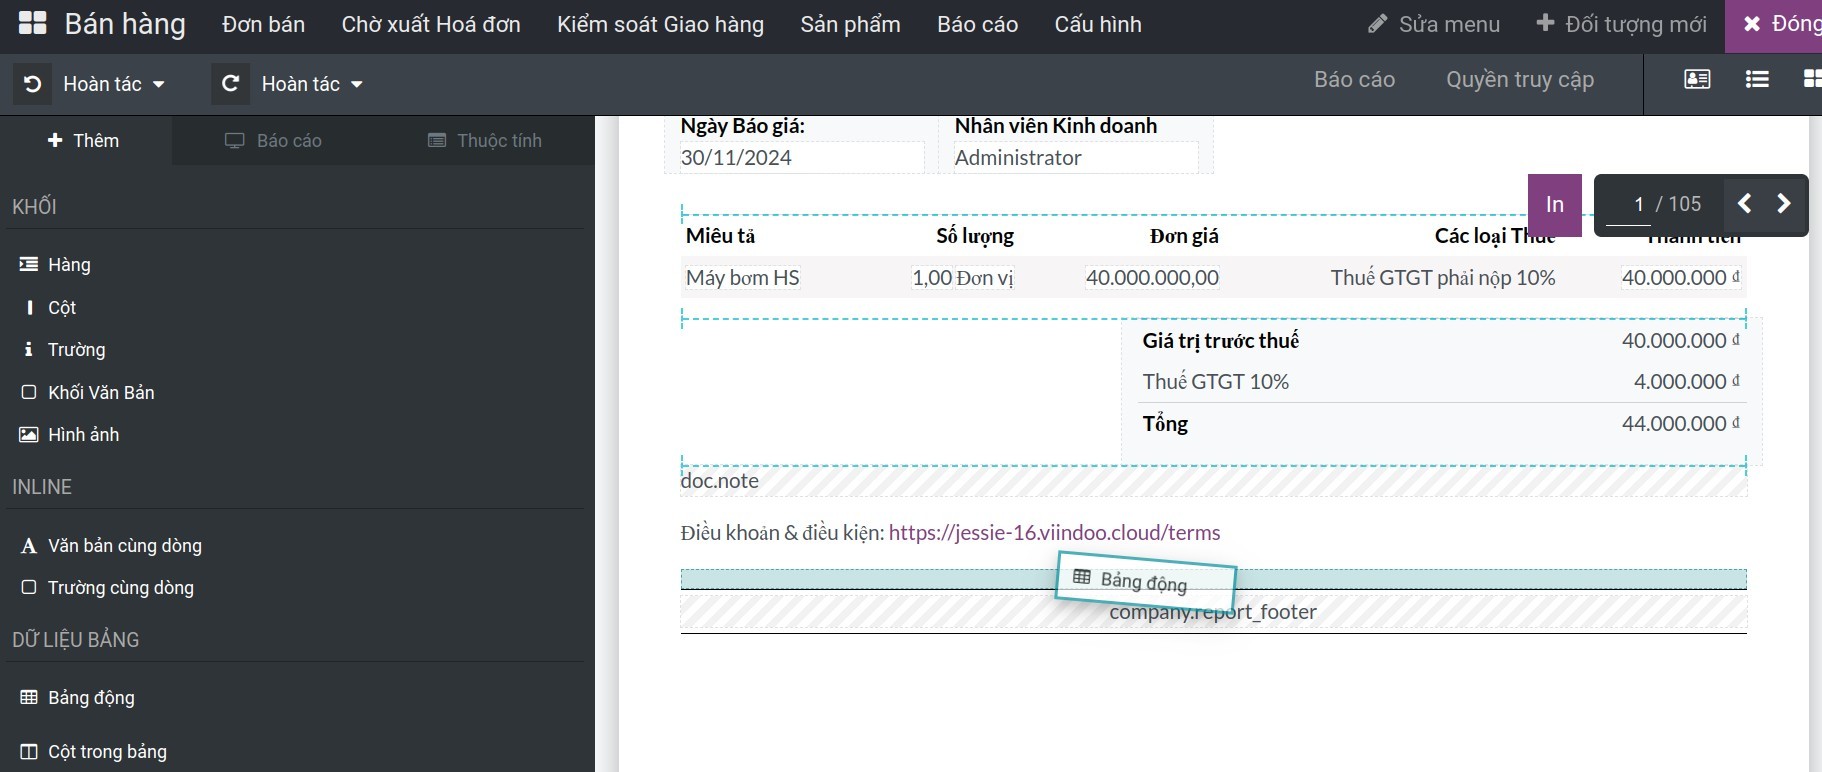Click the Bán hàng app title
The width and height of the screenshot is (1822, 772).
coord(125,25)
